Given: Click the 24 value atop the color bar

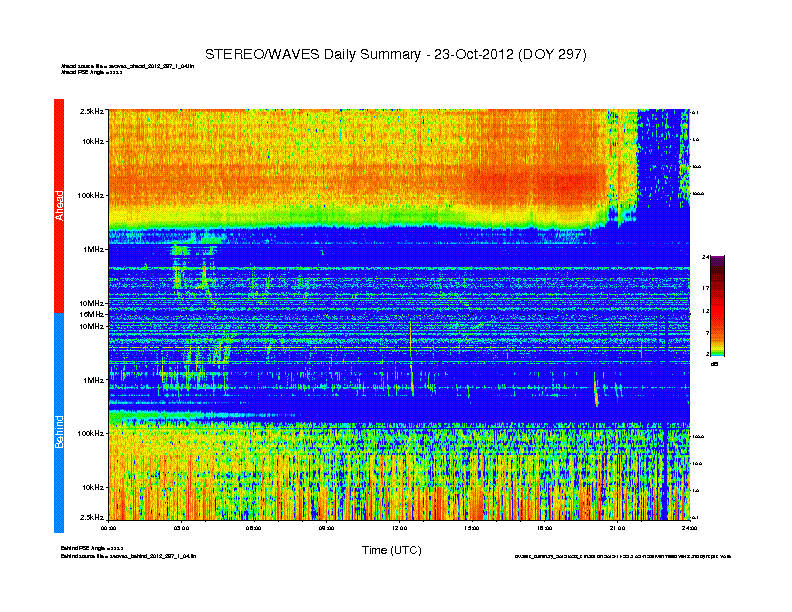Looking at the screenshot, I should click(706, 258).
